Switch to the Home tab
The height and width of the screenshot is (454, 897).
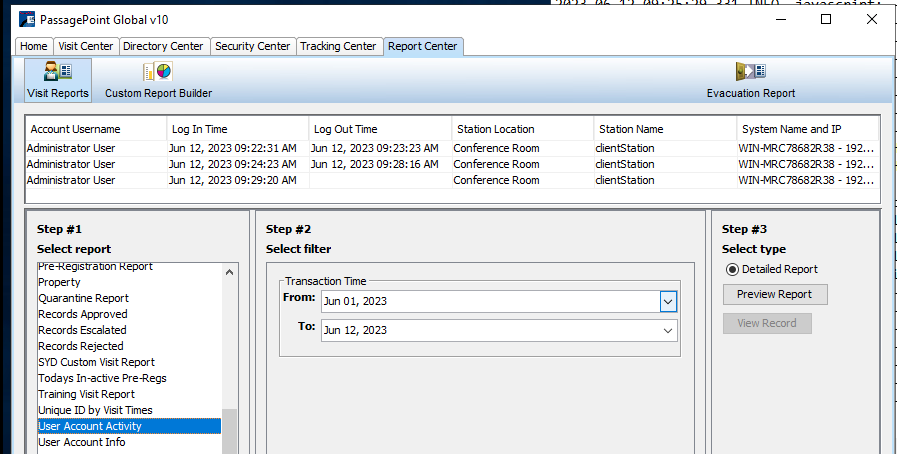pos(34,46)
